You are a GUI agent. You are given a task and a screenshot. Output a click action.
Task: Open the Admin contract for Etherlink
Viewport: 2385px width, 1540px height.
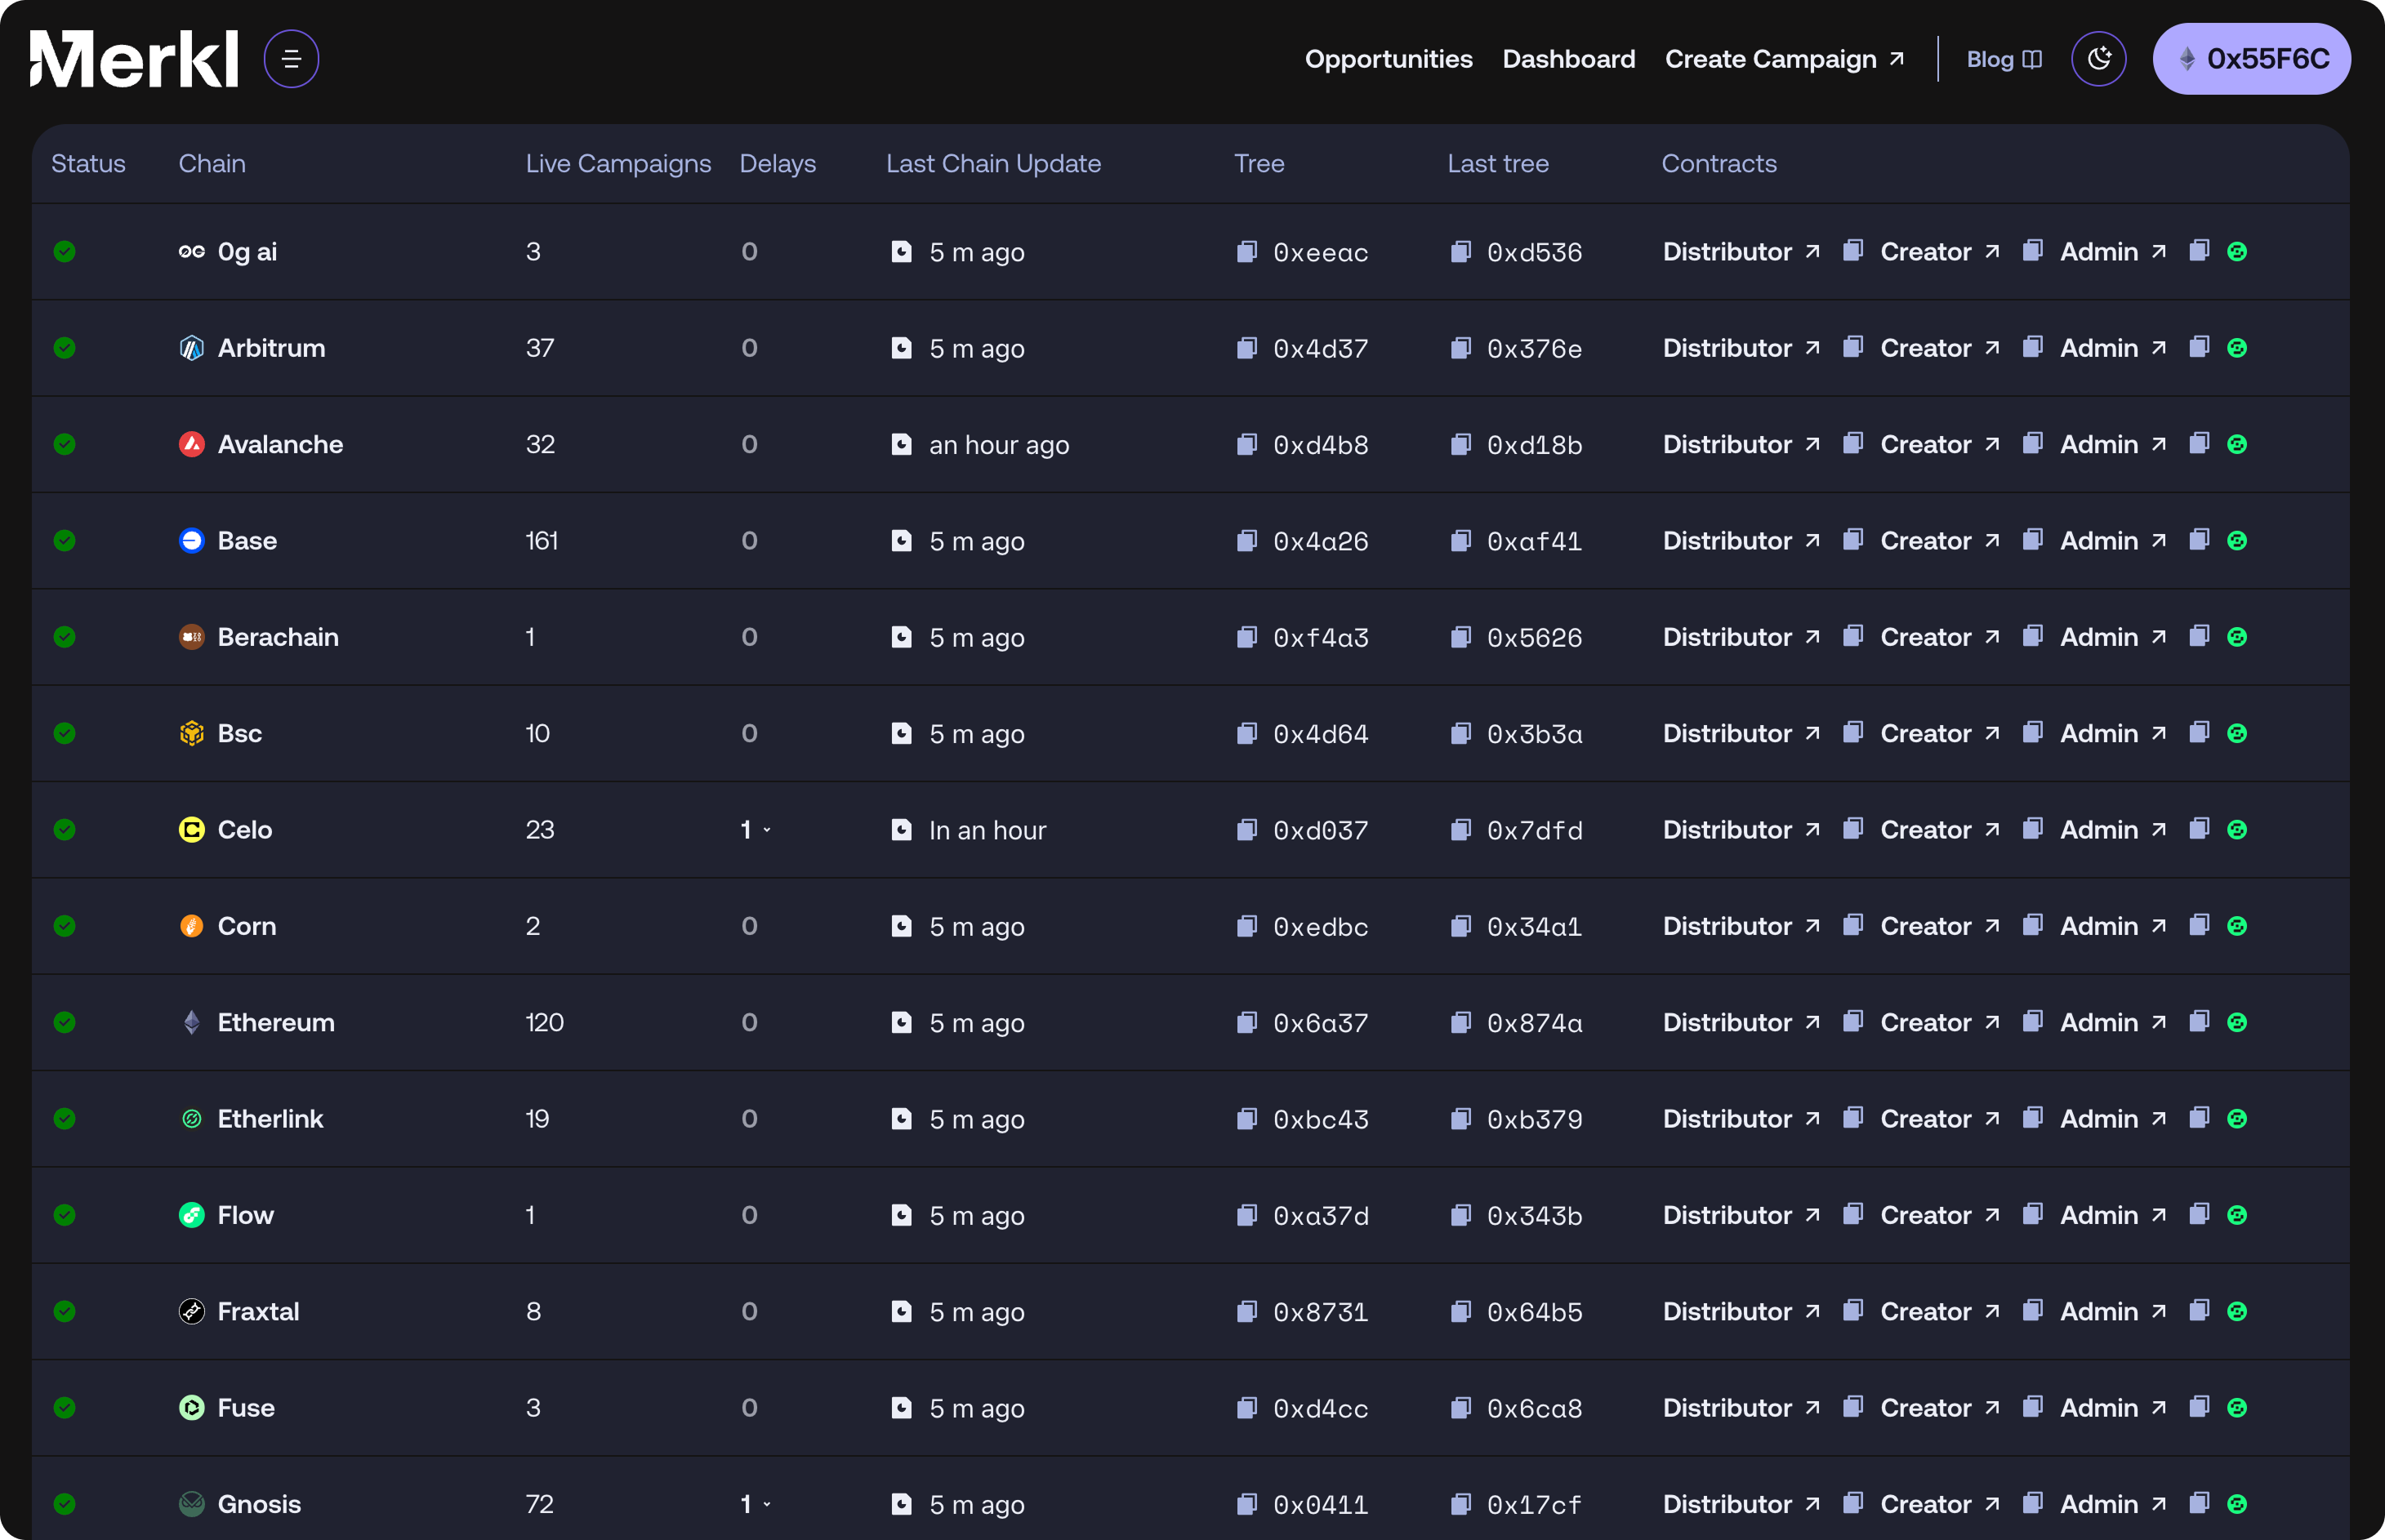click(2100, 1119)
